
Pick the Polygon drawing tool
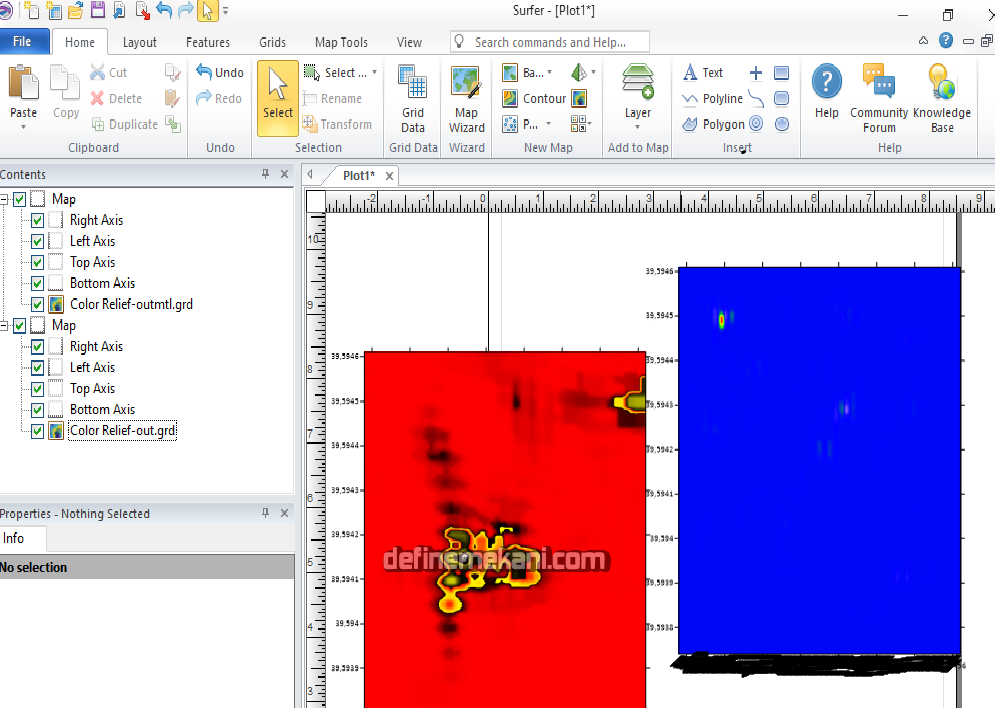713,125
